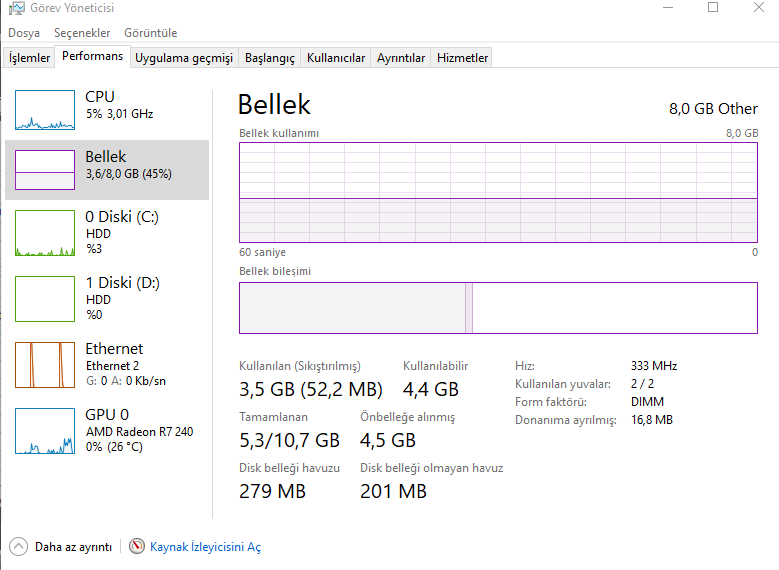Viewport: 779px width, 570px height.
Task: Switch to the Başlangıç tab
Action: [x=270, y=58]
